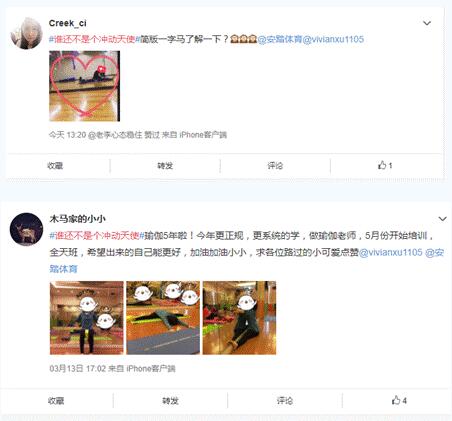Image resolution: width=452 pixels, height=421 pixels.
Task: Open first yoga photo in second post
Action: (x=87, y=318)
